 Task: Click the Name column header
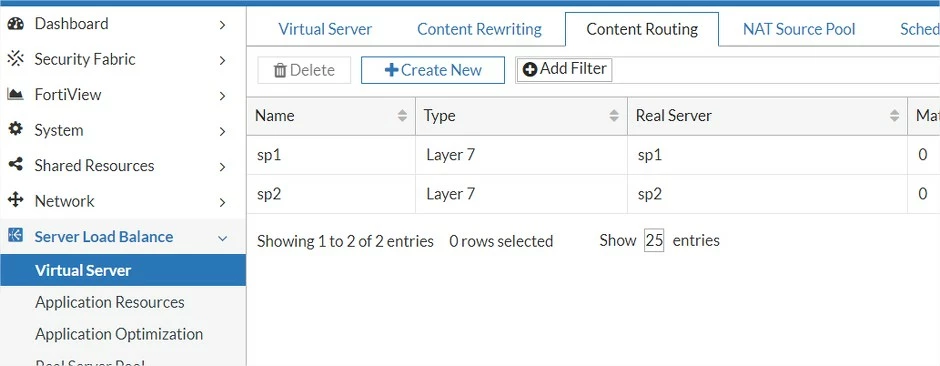331,116
